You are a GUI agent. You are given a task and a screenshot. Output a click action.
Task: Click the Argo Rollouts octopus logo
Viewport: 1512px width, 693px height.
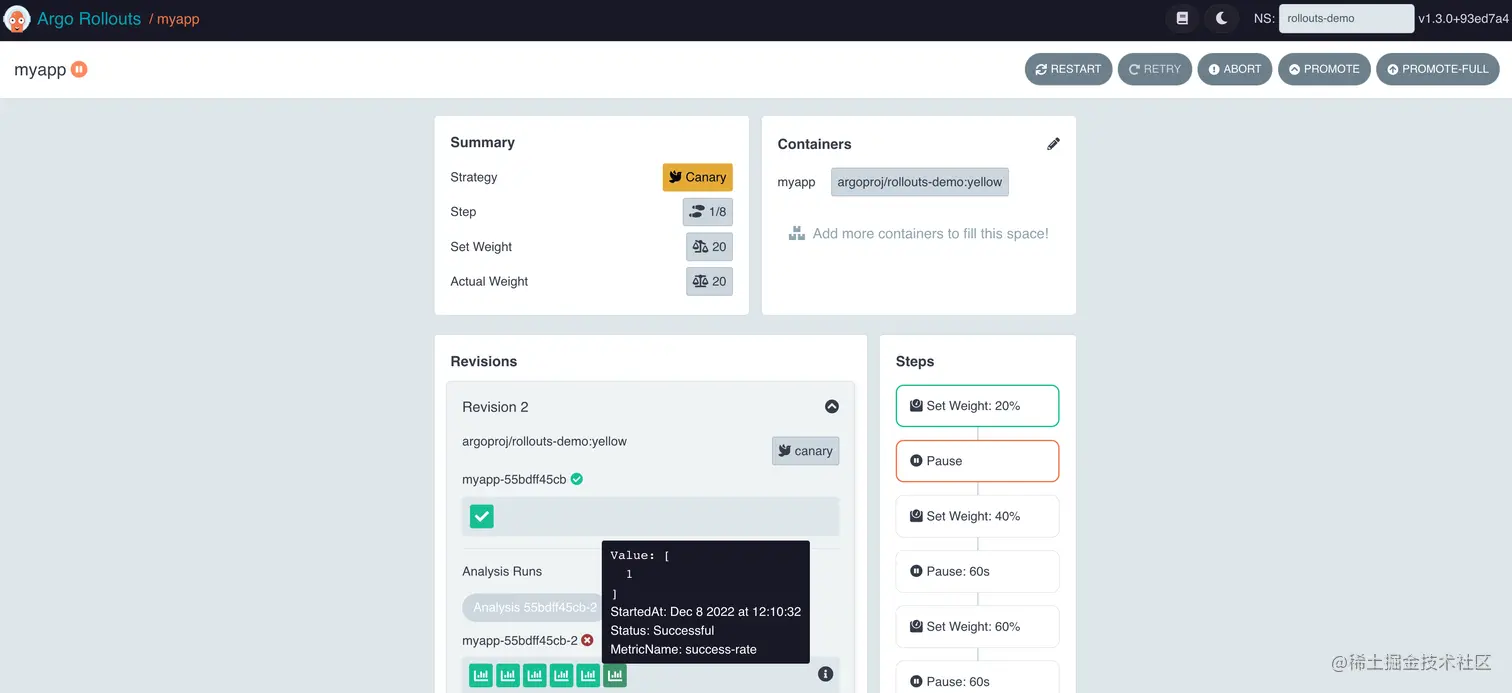[x=17, y=19]
